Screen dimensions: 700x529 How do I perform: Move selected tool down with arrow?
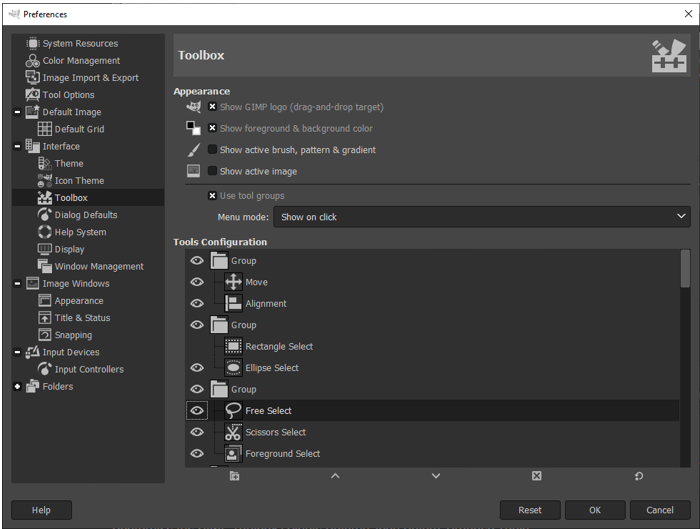(x=436, y=476)
